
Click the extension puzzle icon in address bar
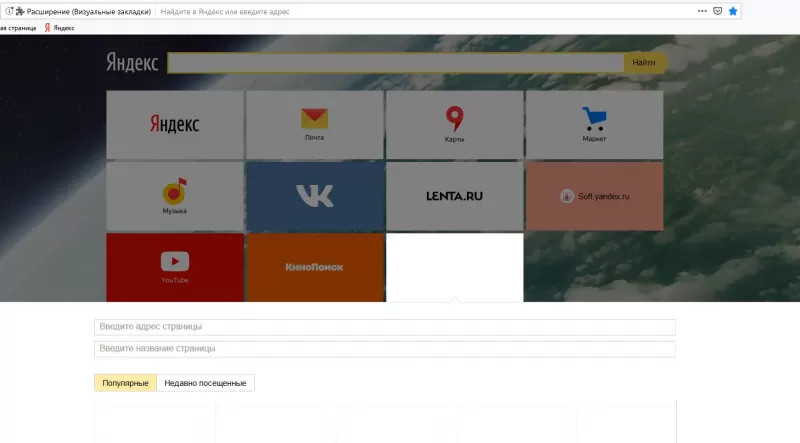point(20,11)
